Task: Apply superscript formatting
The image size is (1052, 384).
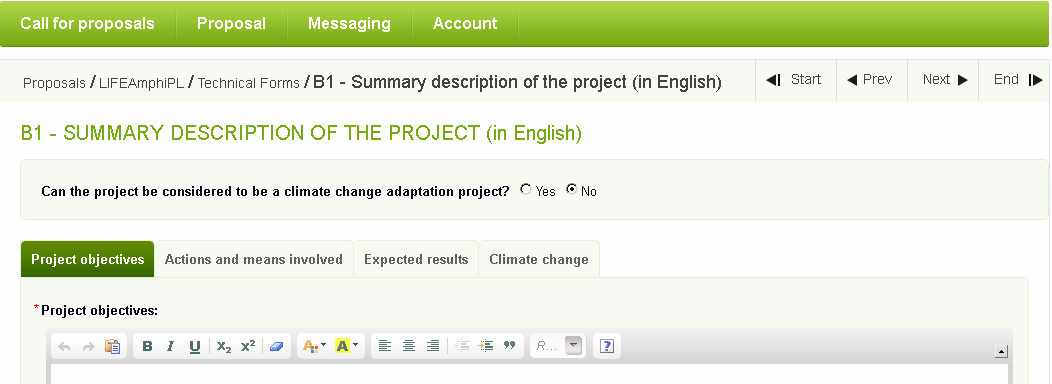Action: click(x=248, y=346)
